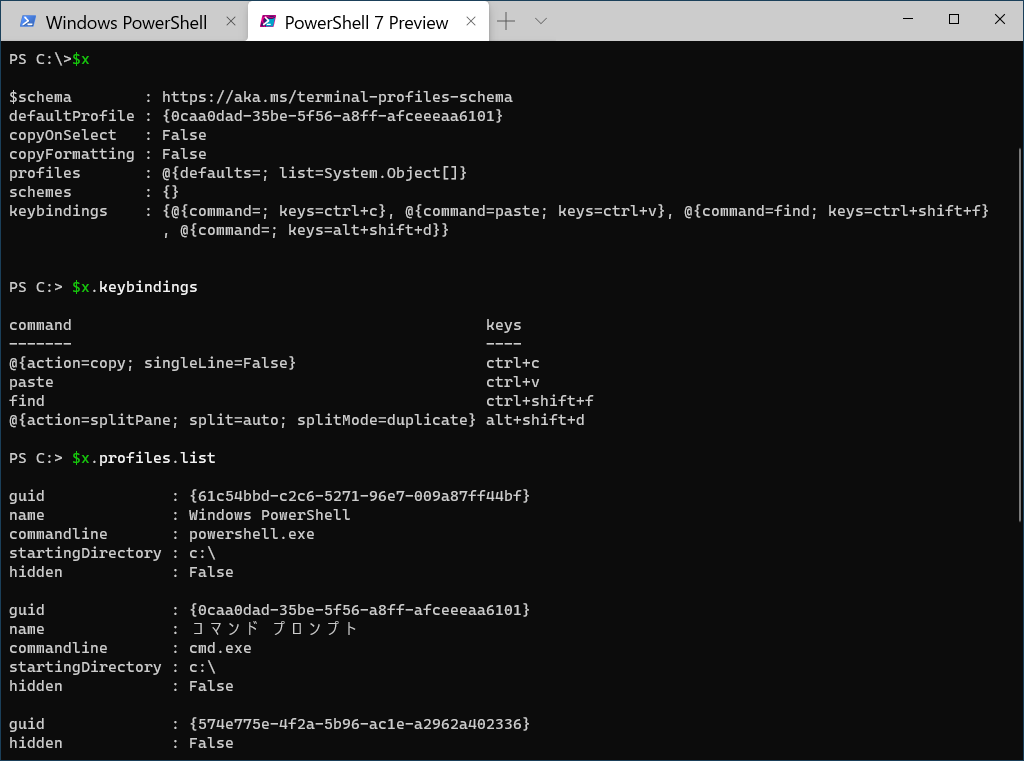The width and height of the screenshot is (1024, 761).
Task: Close the Windows PowerShell tab
Action: pyautogui.click(x=231, y=22)
